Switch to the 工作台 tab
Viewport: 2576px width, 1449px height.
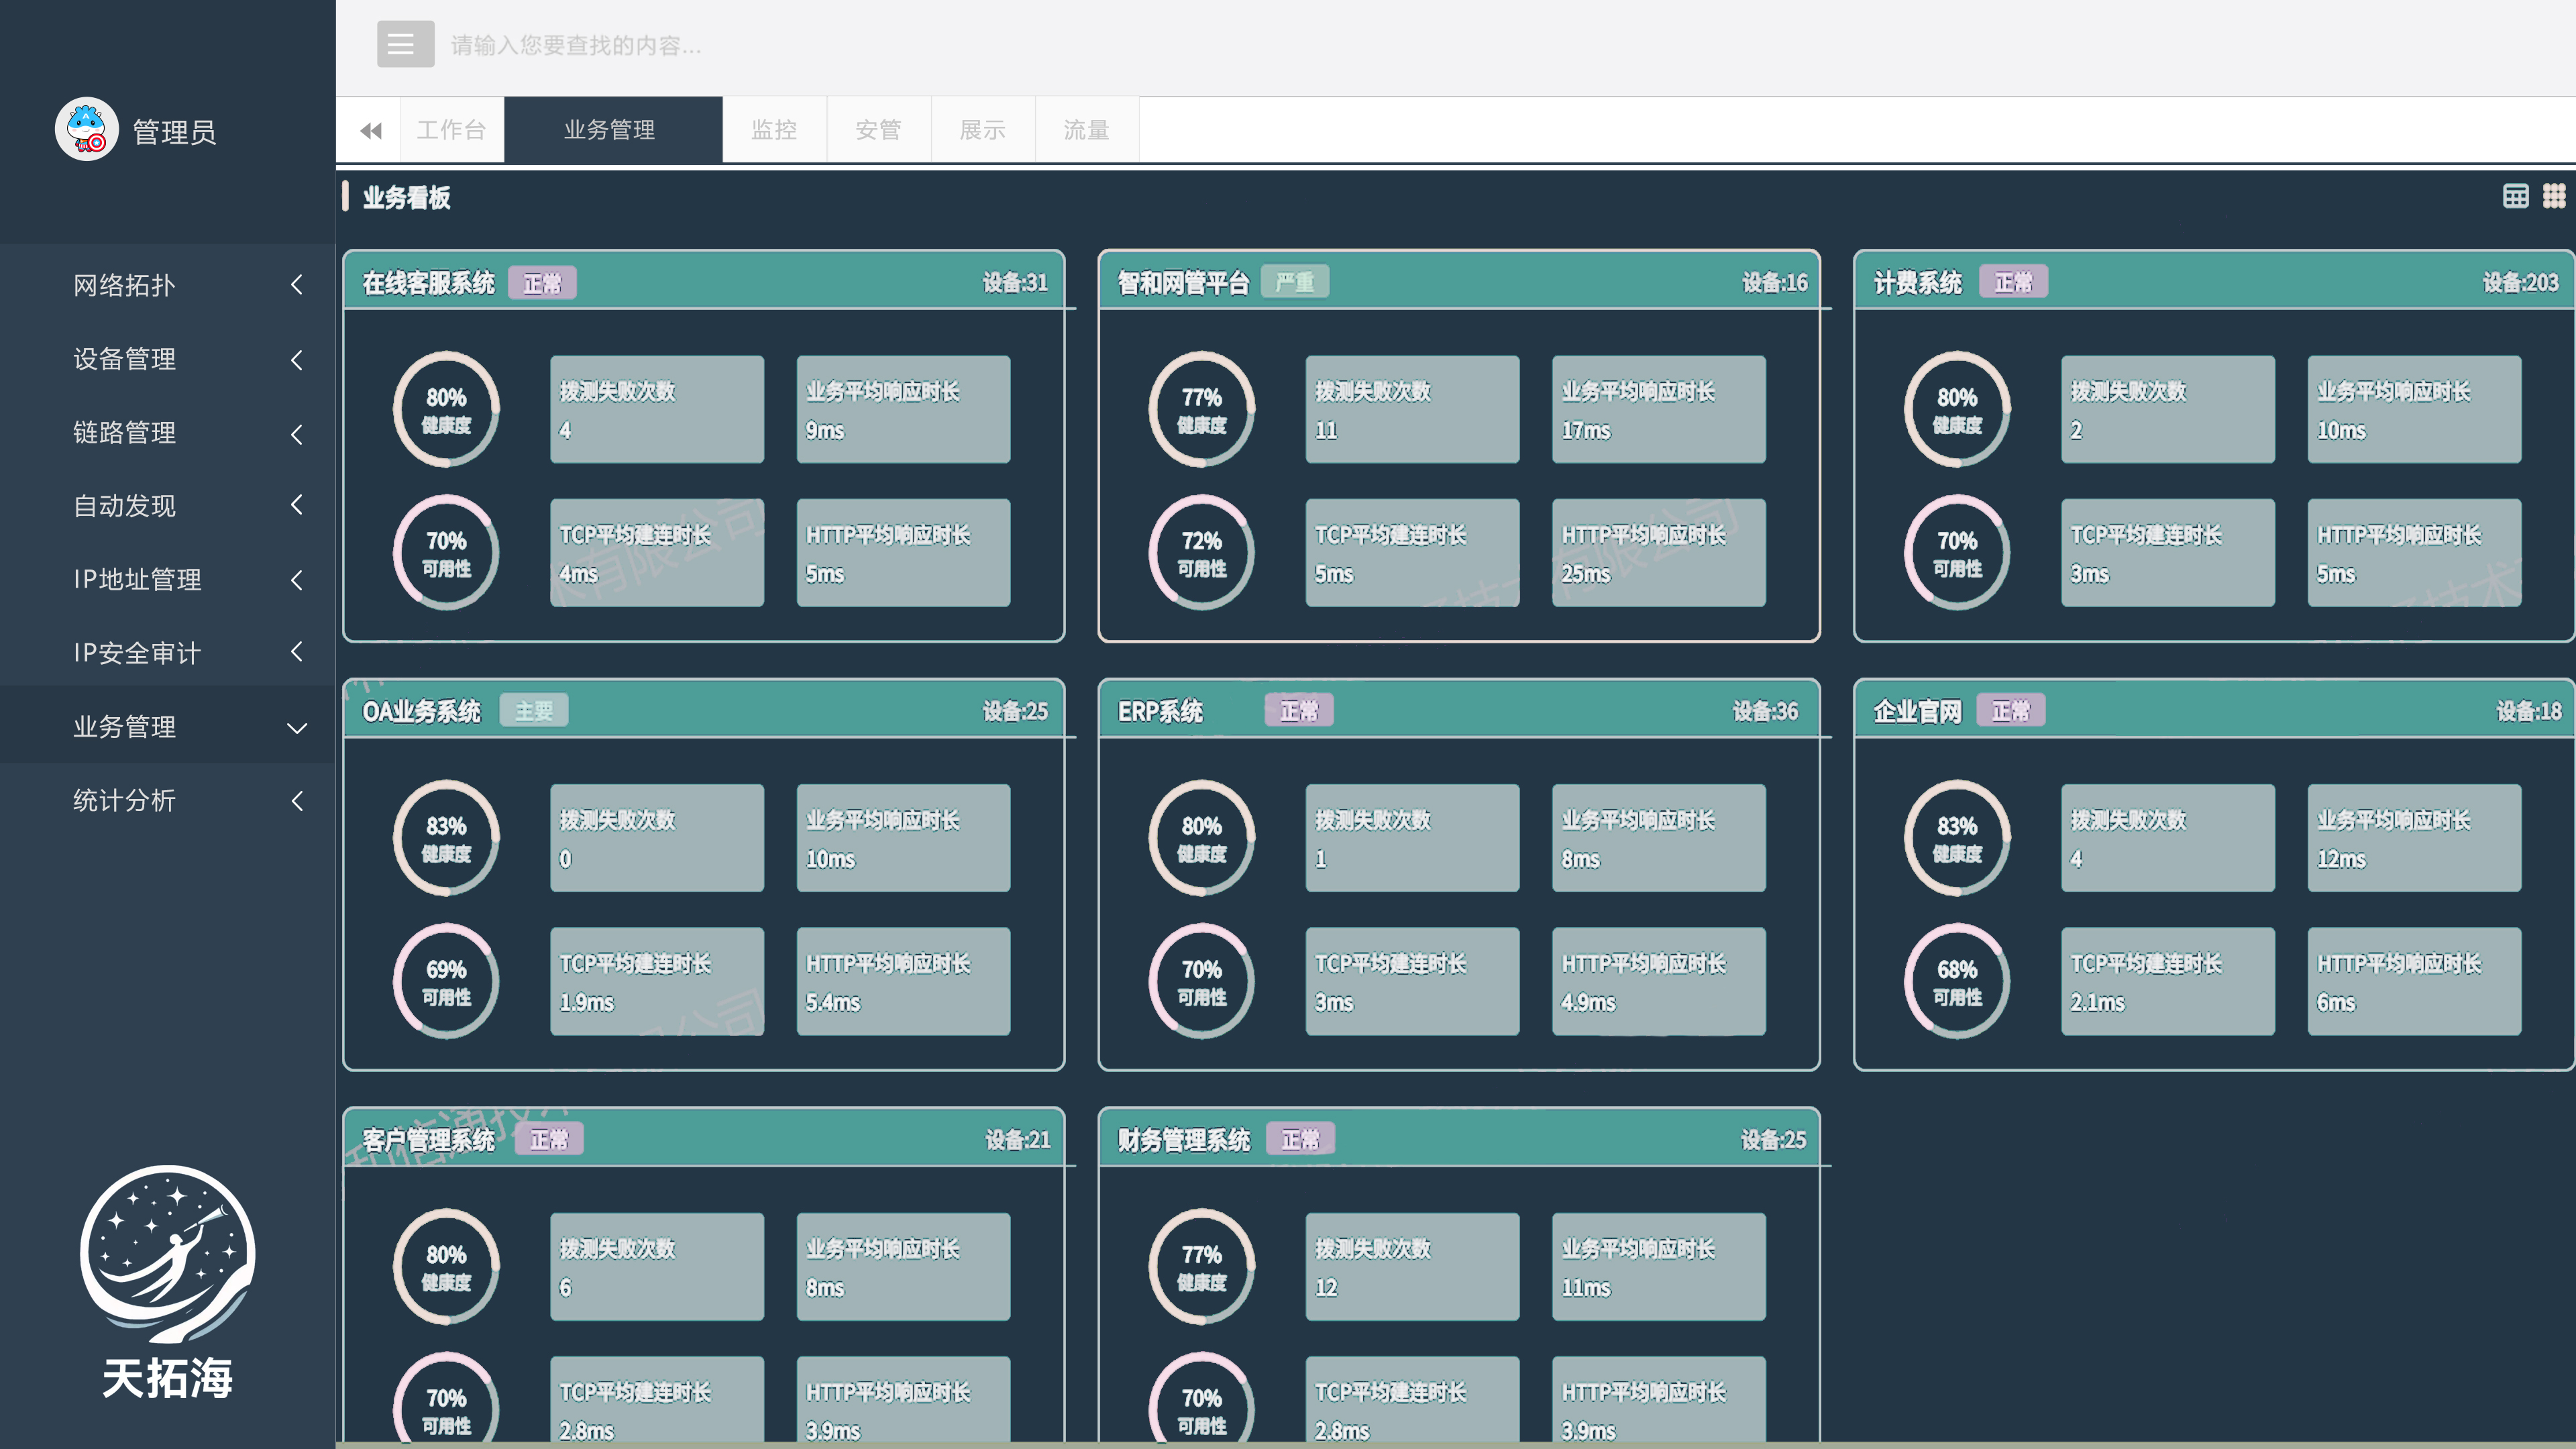[451, 130]
